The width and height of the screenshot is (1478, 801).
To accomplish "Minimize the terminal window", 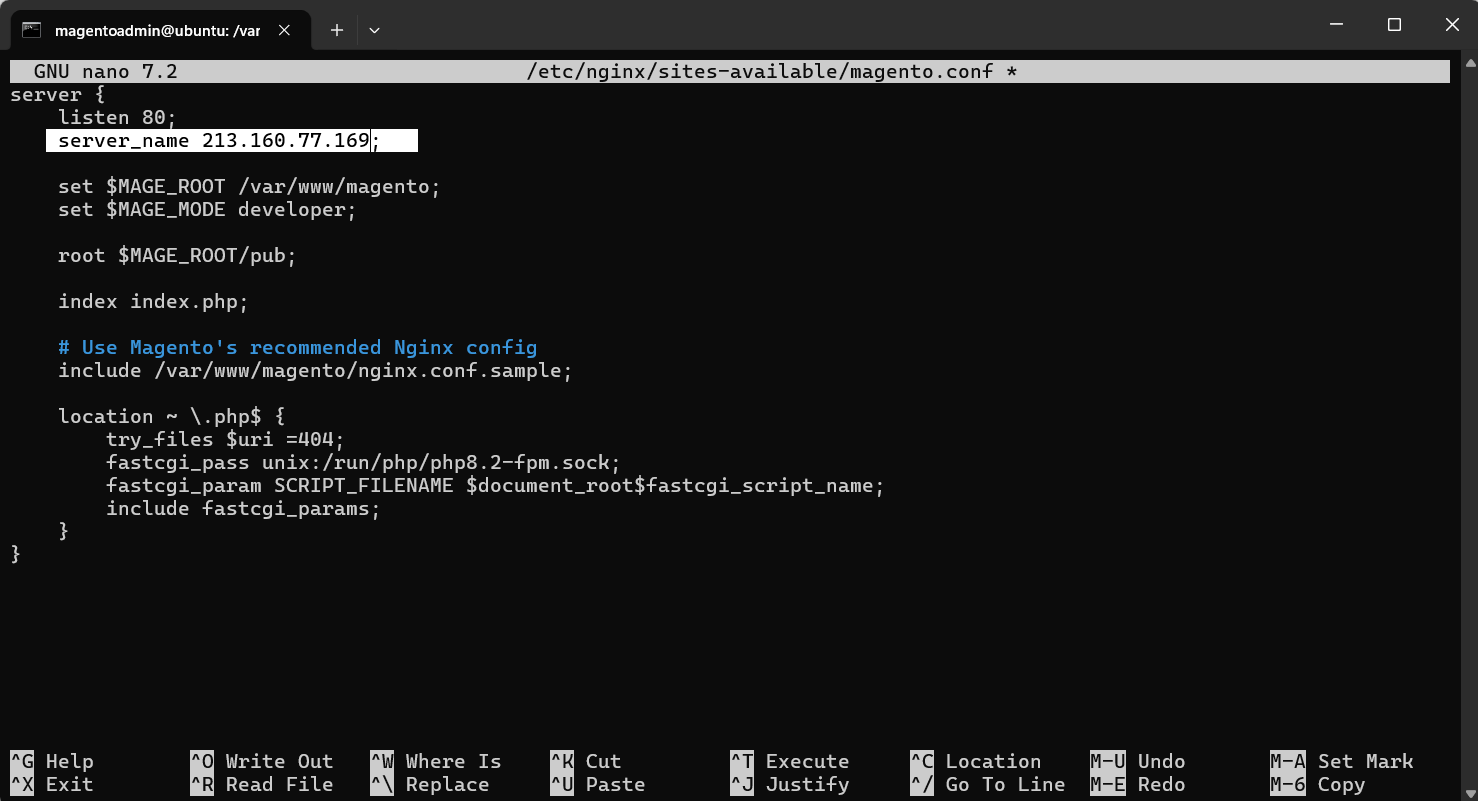I will [1335, 25].
